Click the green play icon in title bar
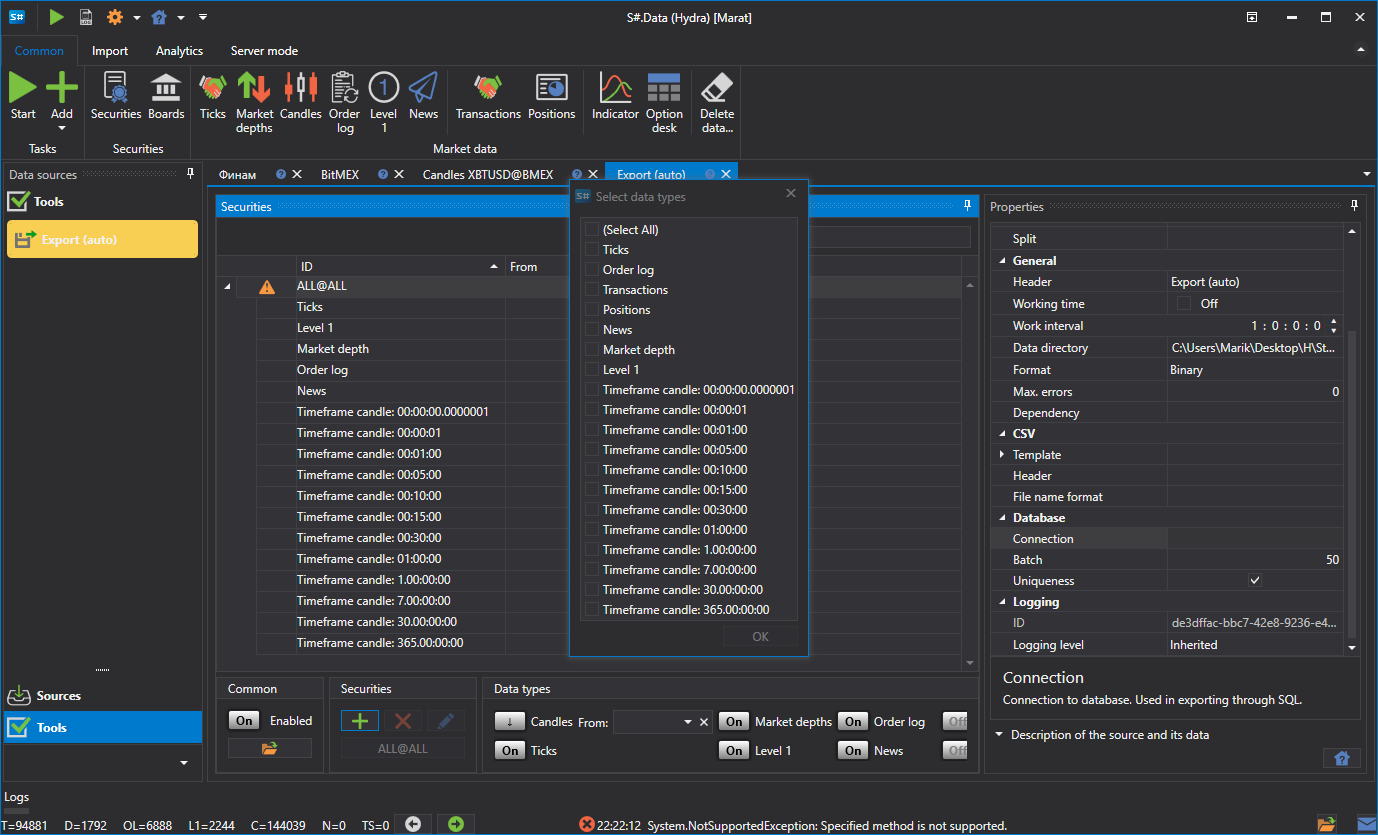 tap(56, 17)
